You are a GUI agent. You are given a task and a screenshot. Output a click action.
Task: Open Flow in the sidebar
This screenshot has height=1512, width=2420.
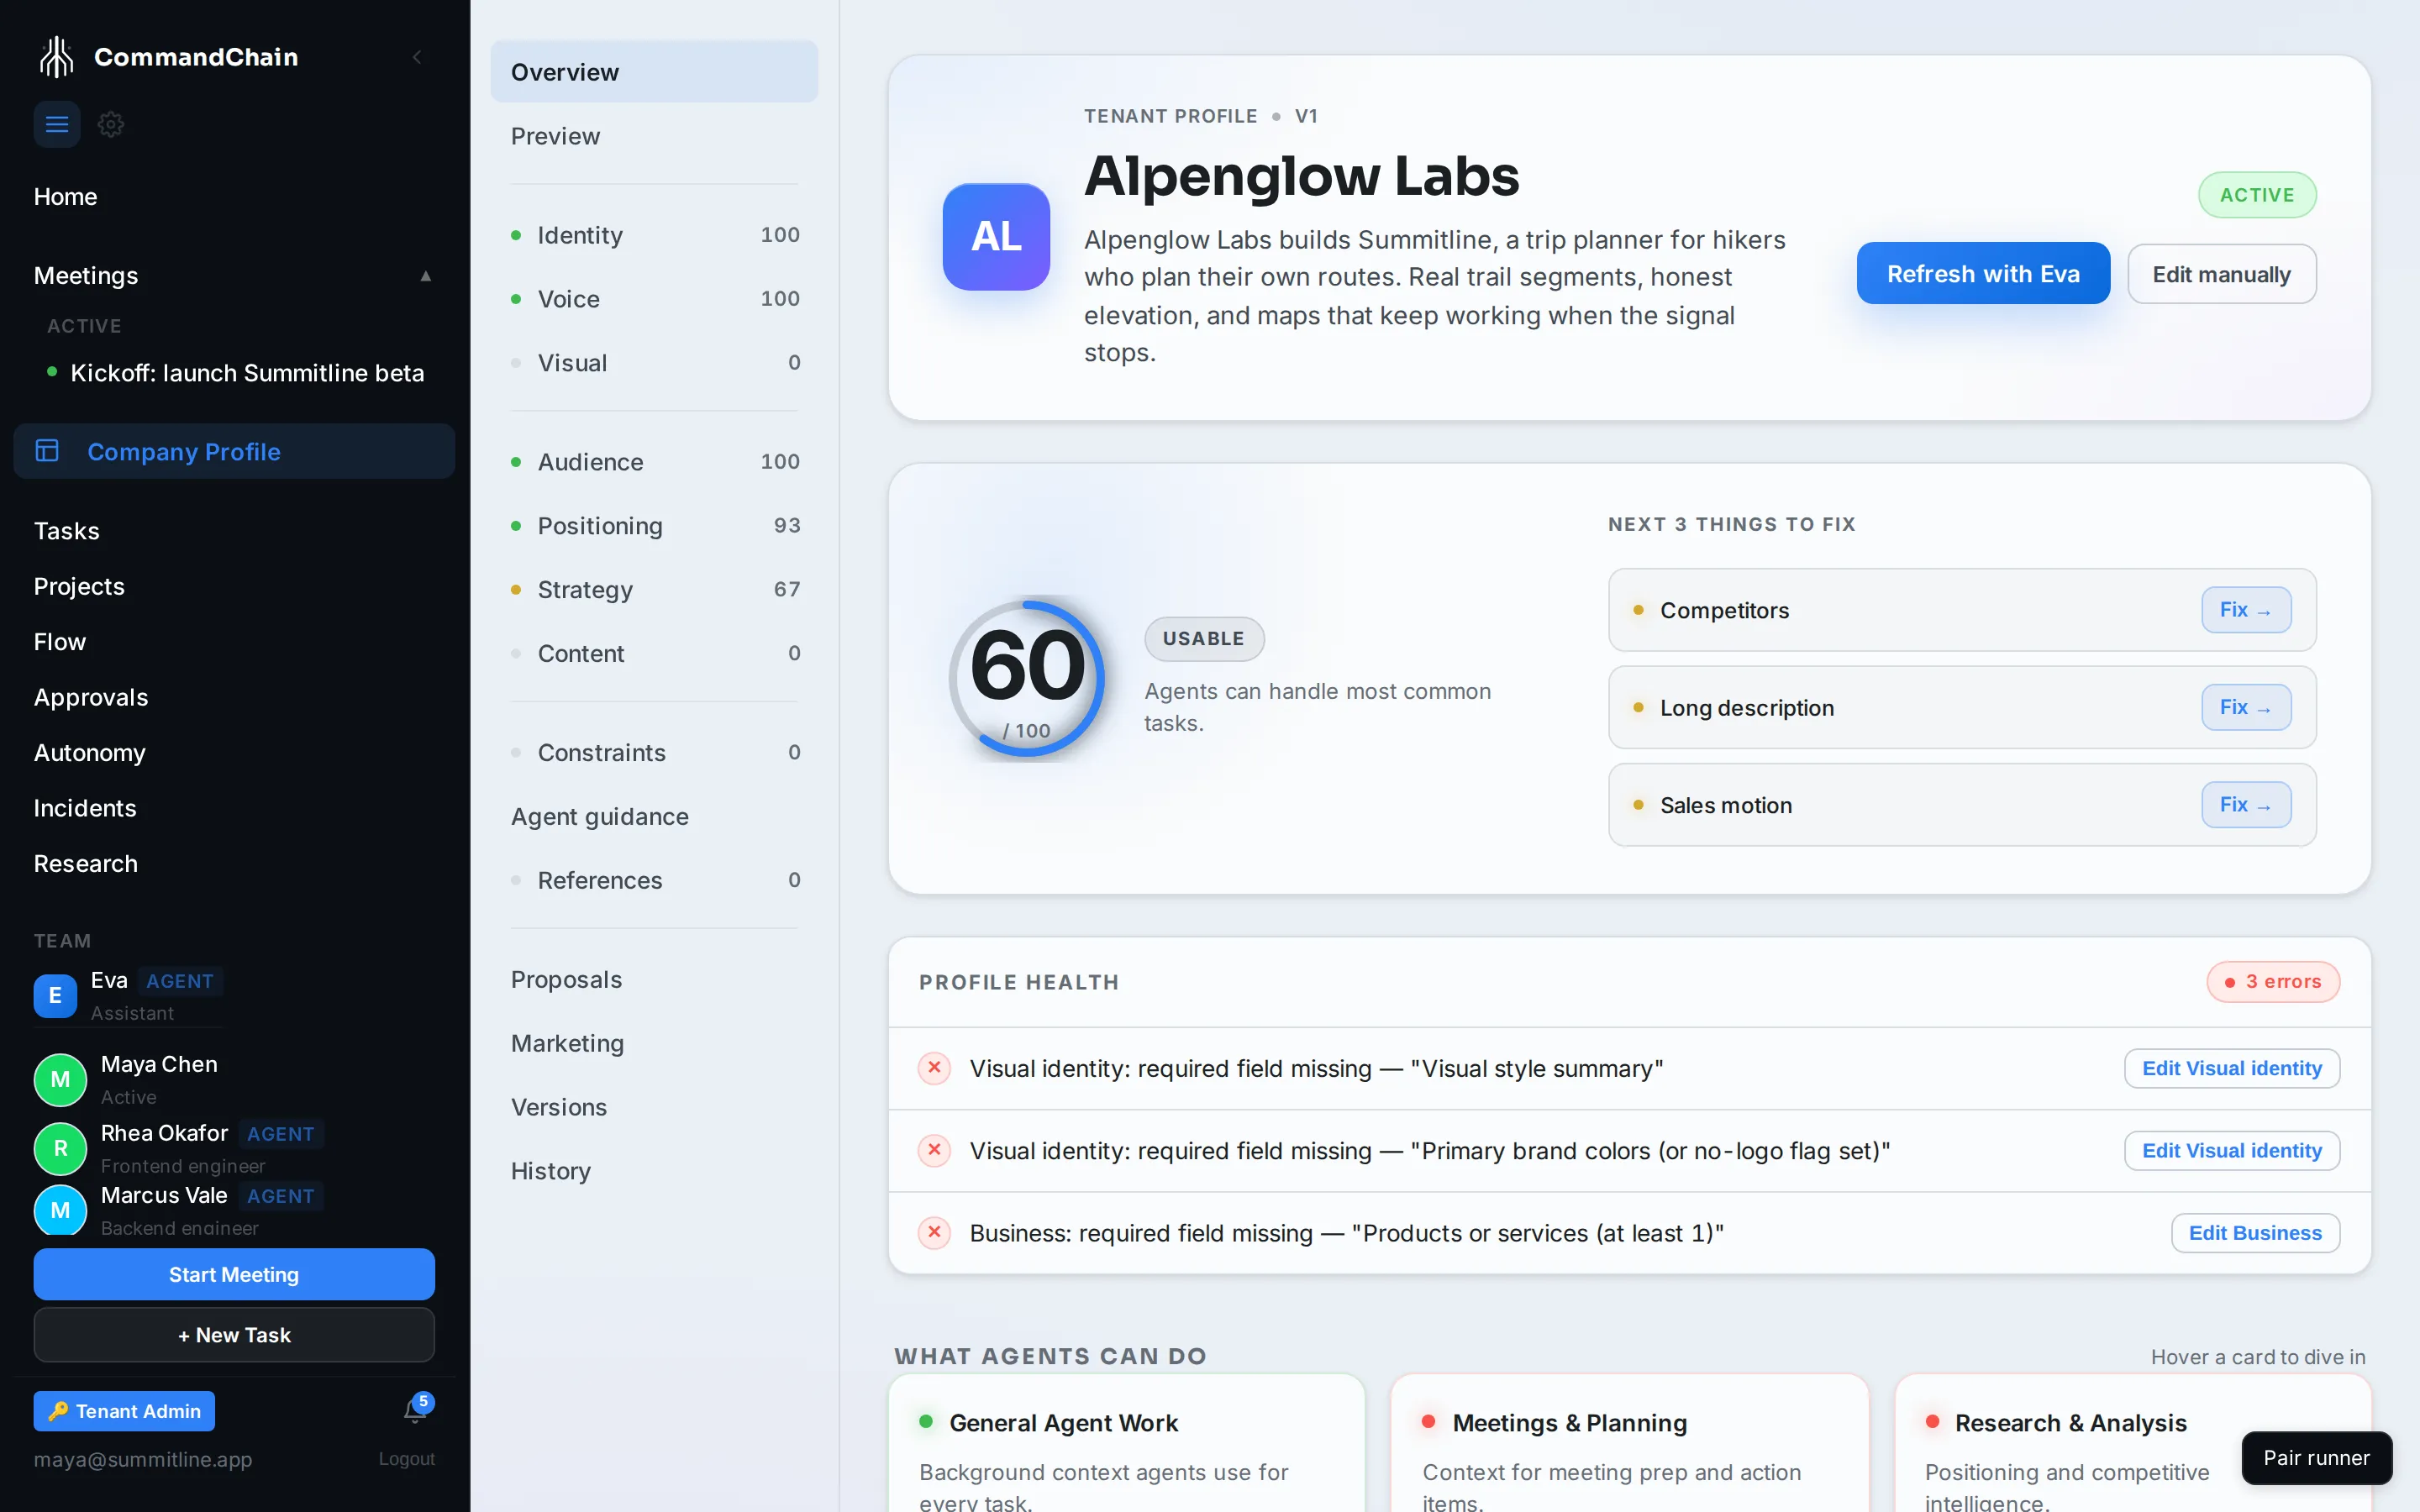[x=60, y=642]
